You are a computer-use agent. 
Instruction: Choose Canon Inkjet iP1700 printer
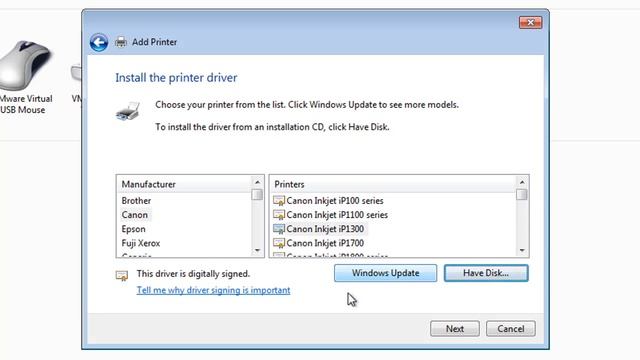pos(325,243)
